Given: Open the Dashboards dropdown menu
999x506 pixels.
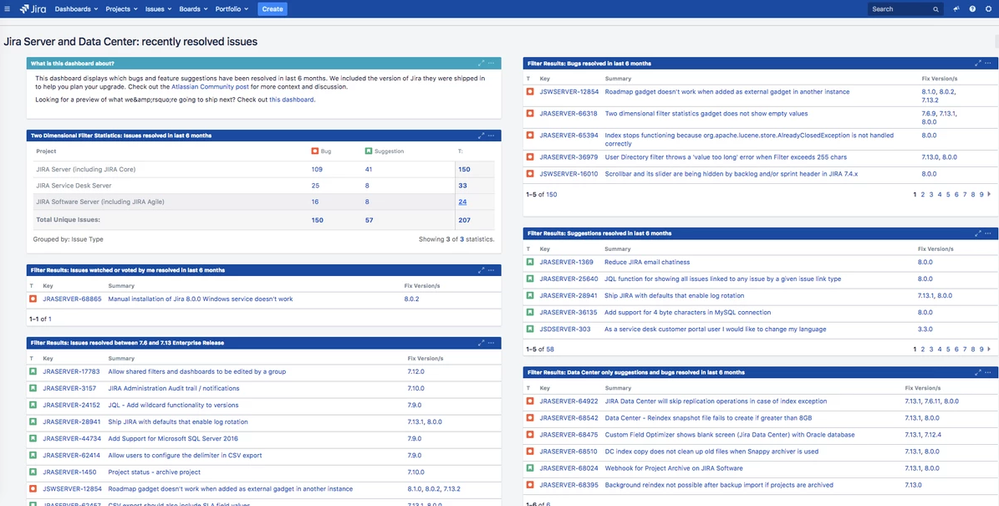Looking at the screenshot, I should click(76, 9).
